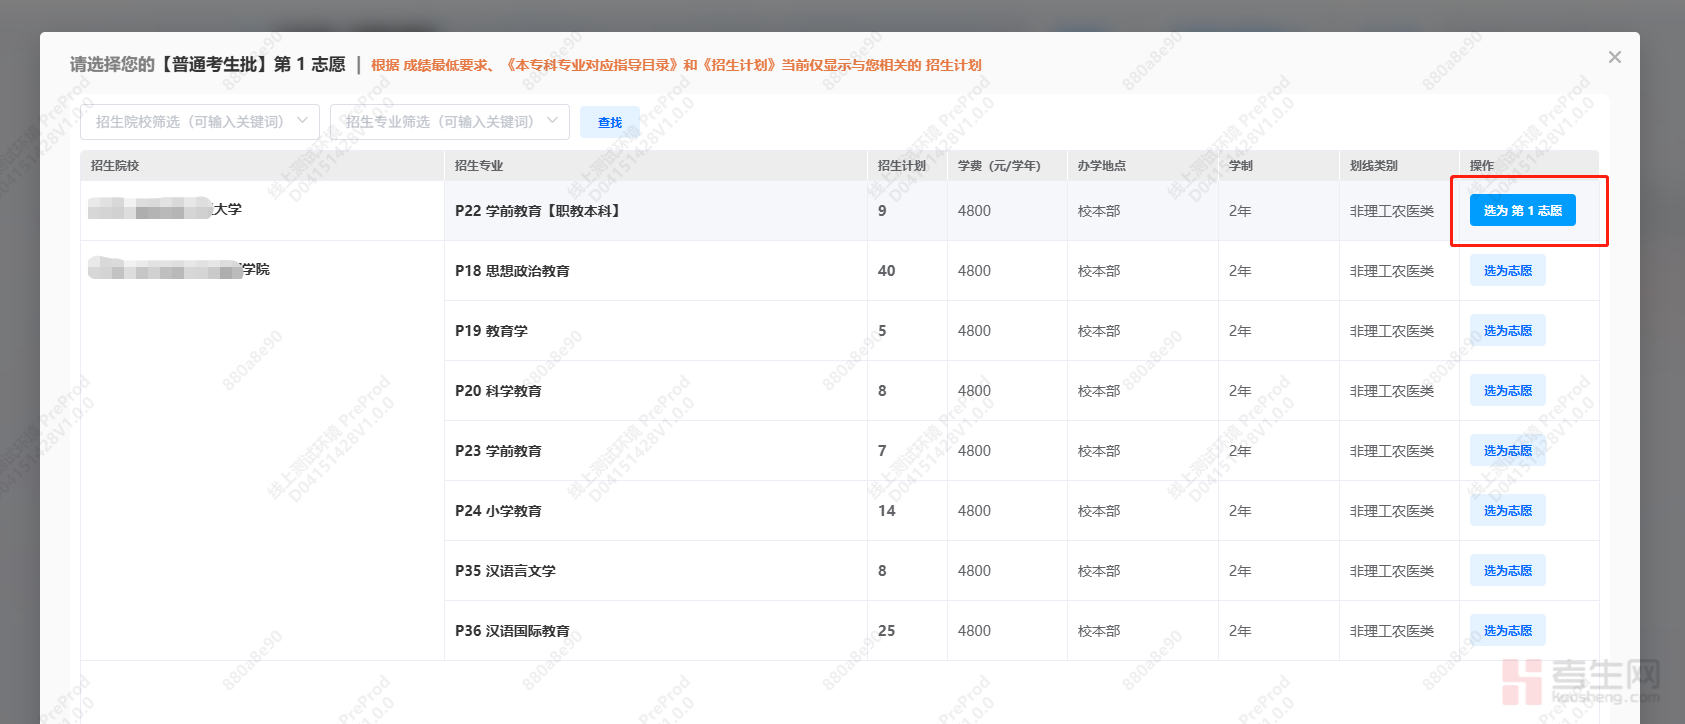
Task: Select P18 思想政治教育 as 志愿
Action: (1507, 270)
